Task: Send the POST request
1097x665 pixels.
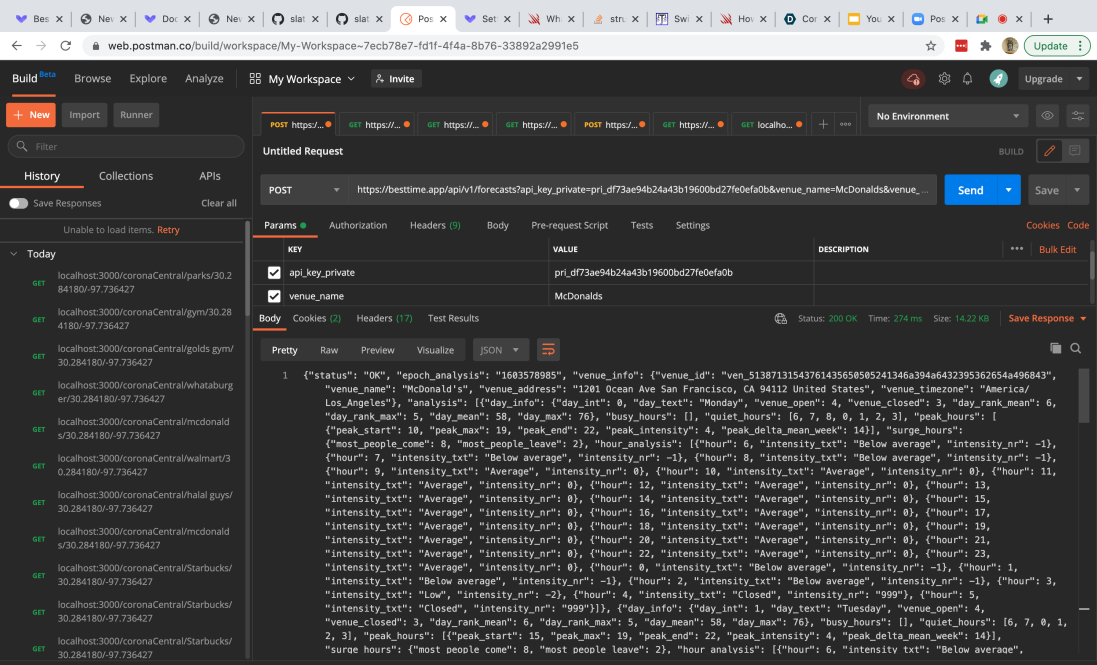Action: pyautogui.click(x=970, y=190)
